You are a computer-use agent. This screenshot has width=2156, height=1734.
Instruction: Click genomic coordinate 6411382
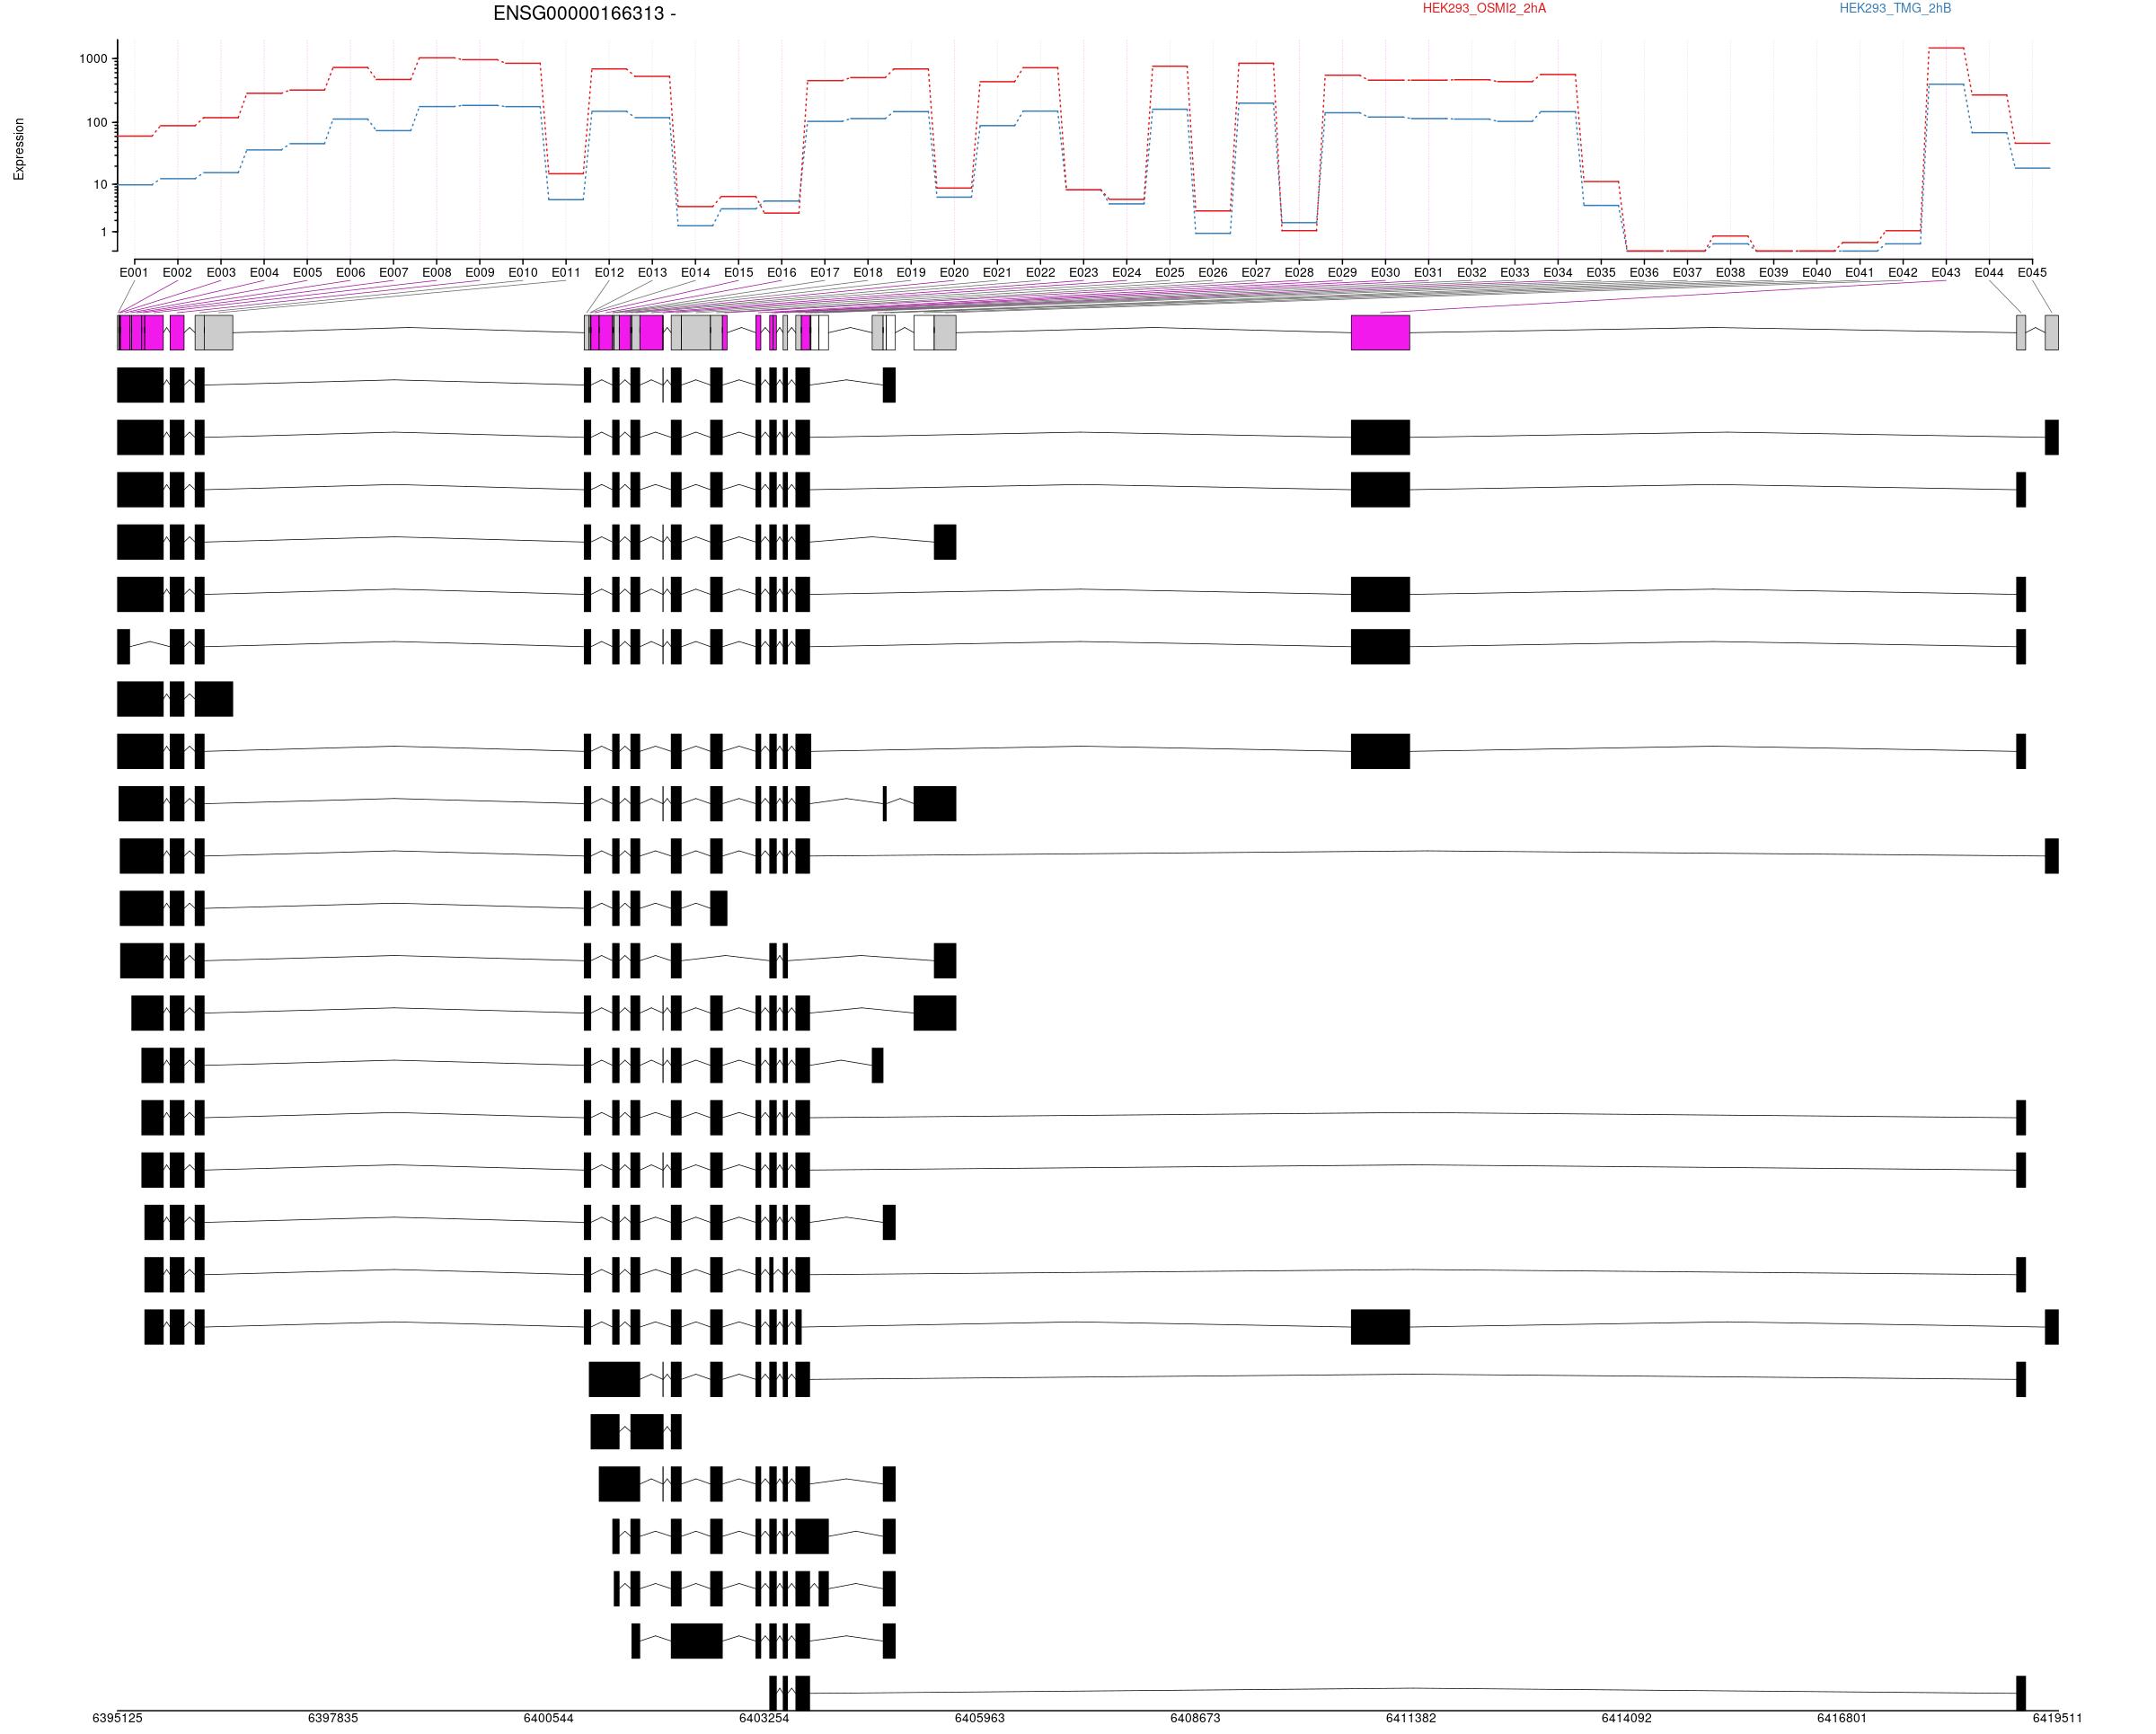(x=1411, y=1718)
